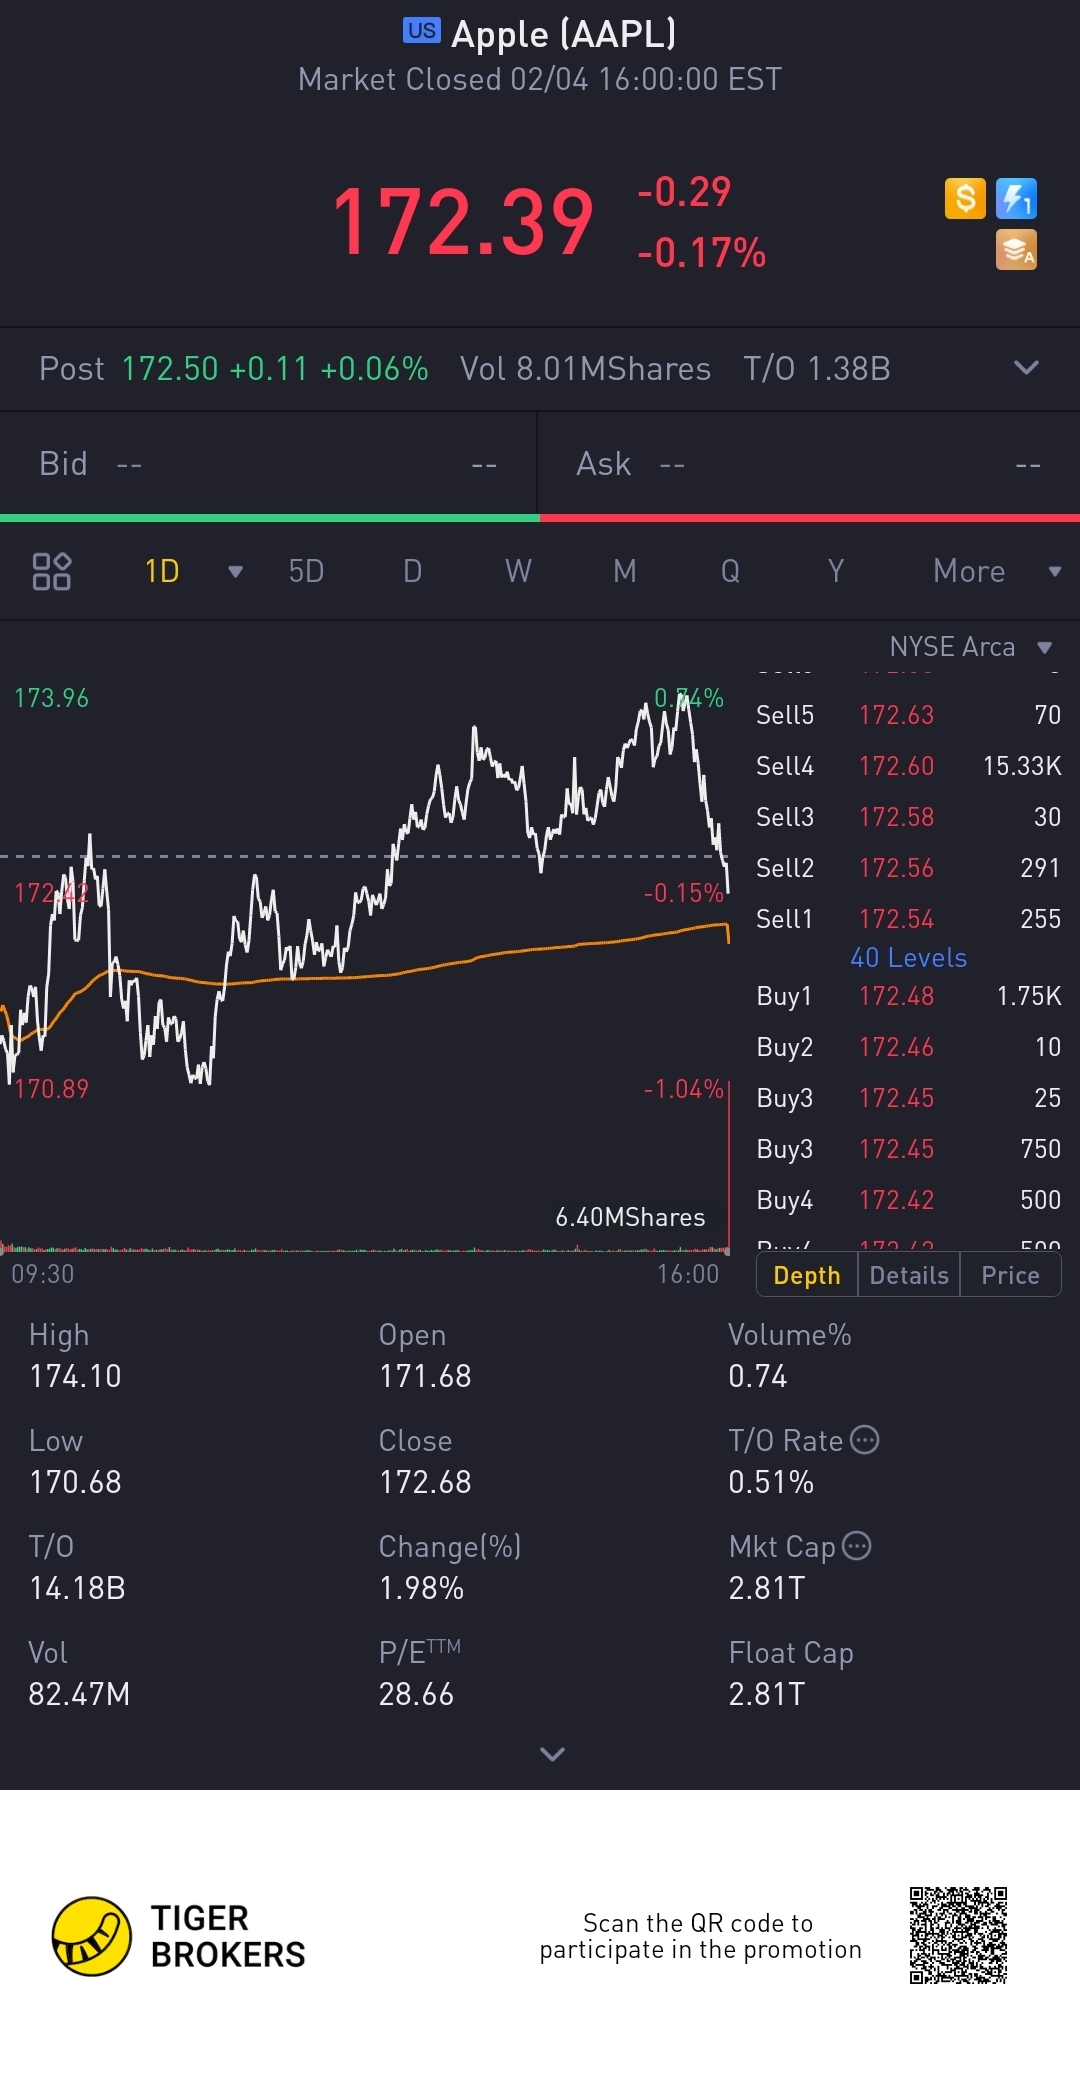
Task: Switch order panel to Price view
Action: tap(1010, 1275)
